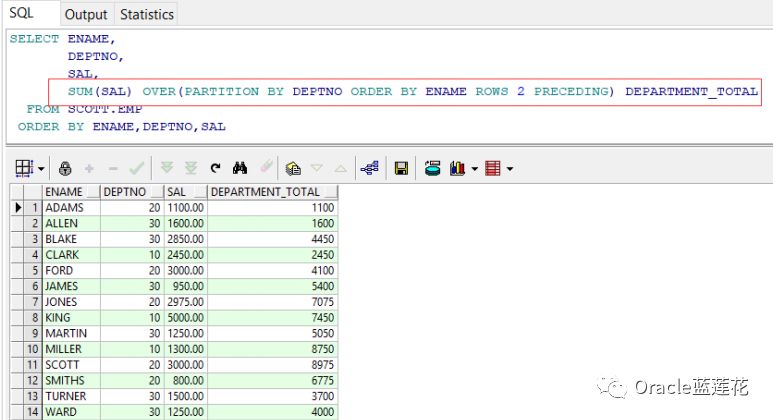Click the SCOTT.EMP text in the query
Screen dimensions: 773x420
[105, 109]
